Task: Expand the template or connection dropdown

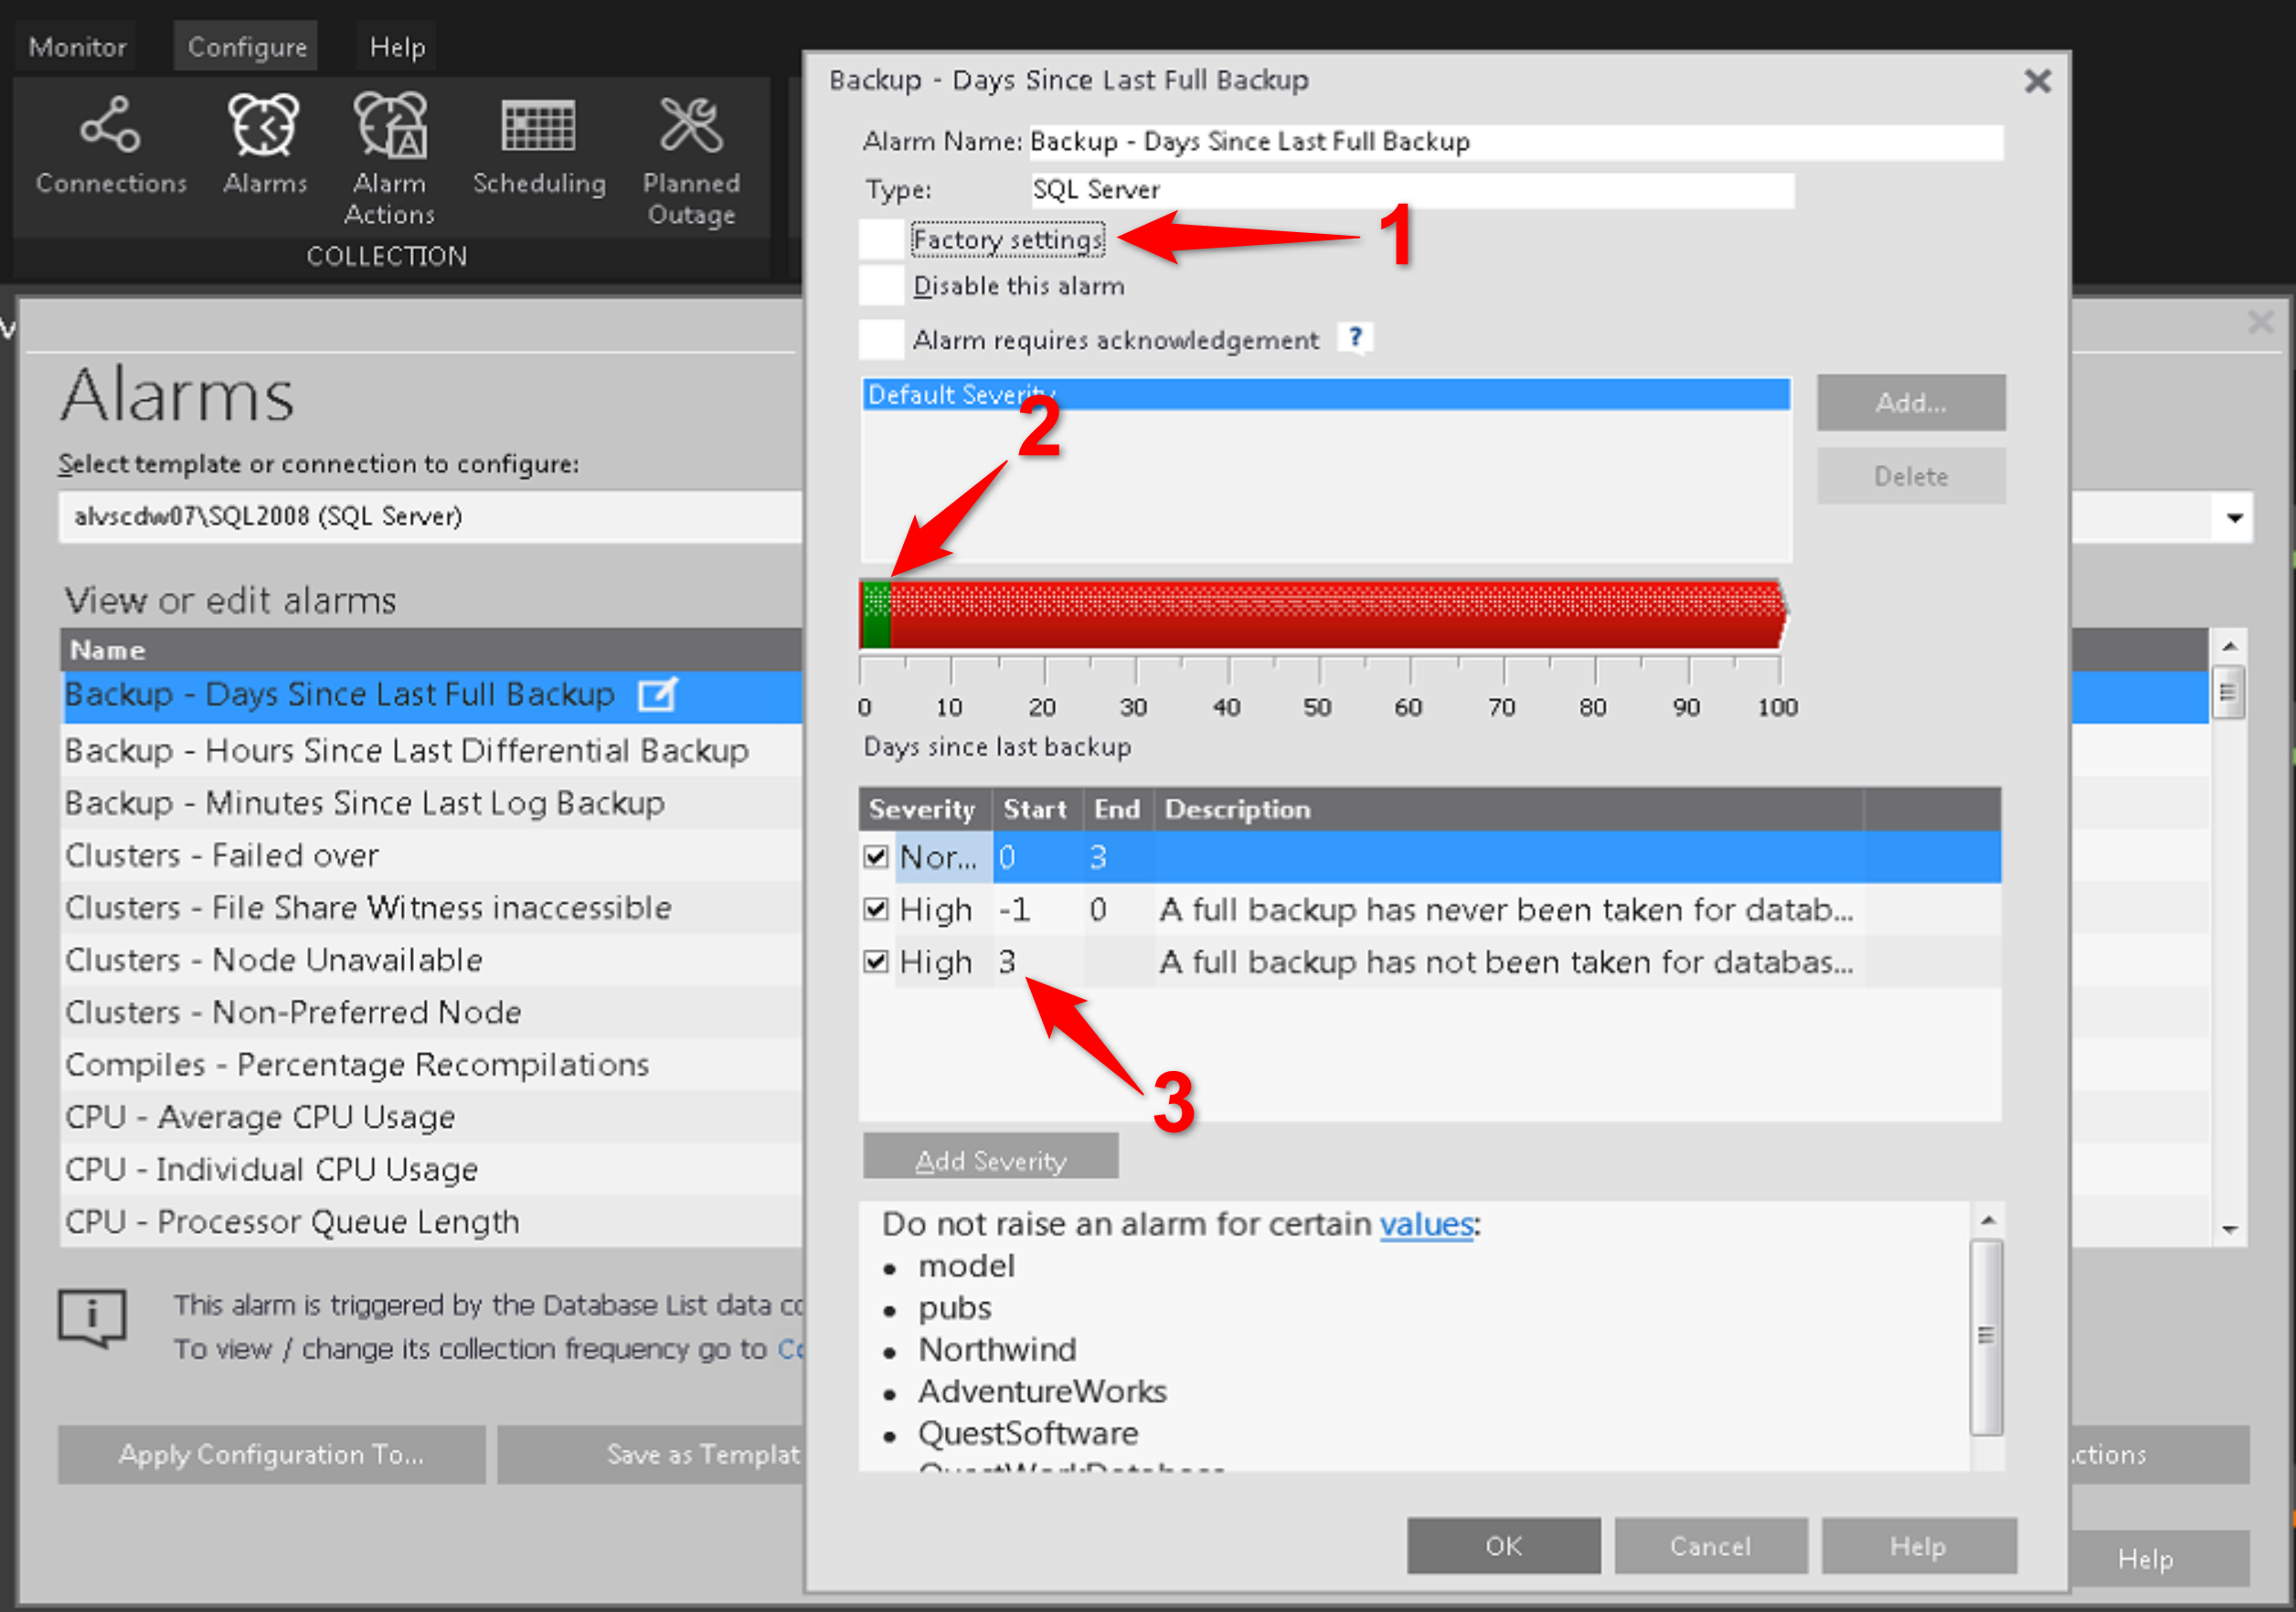Action: coord(2235,517)
